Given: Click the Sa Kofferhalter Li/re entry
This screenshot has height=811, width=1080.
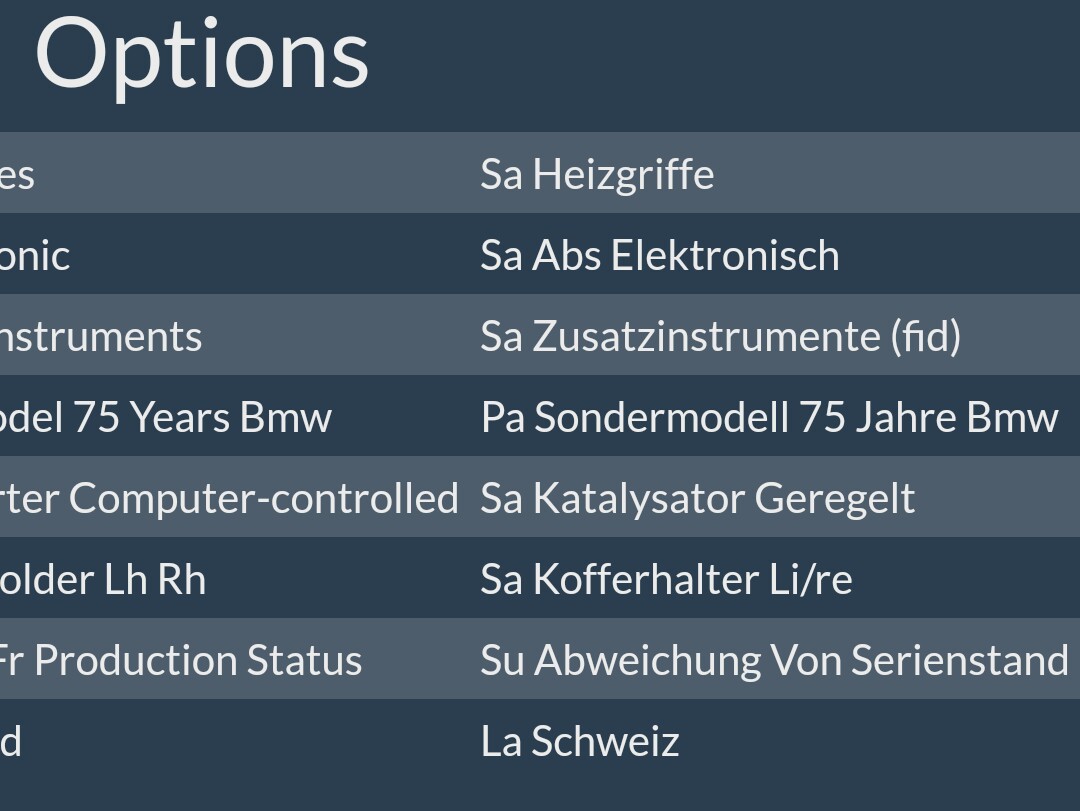Looking at the screenshot, I should [666, 579].
